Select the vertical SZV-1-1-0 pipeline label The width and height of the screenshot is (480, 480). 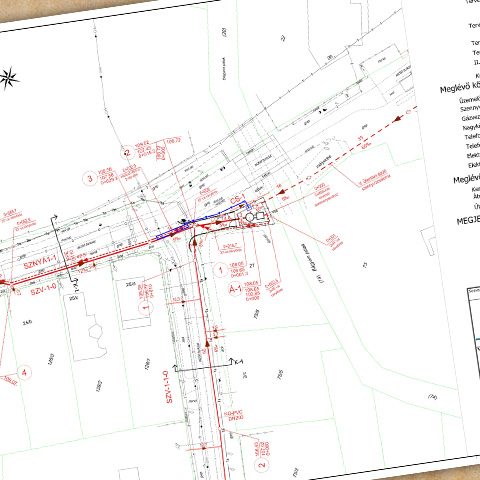click(168, 387)
